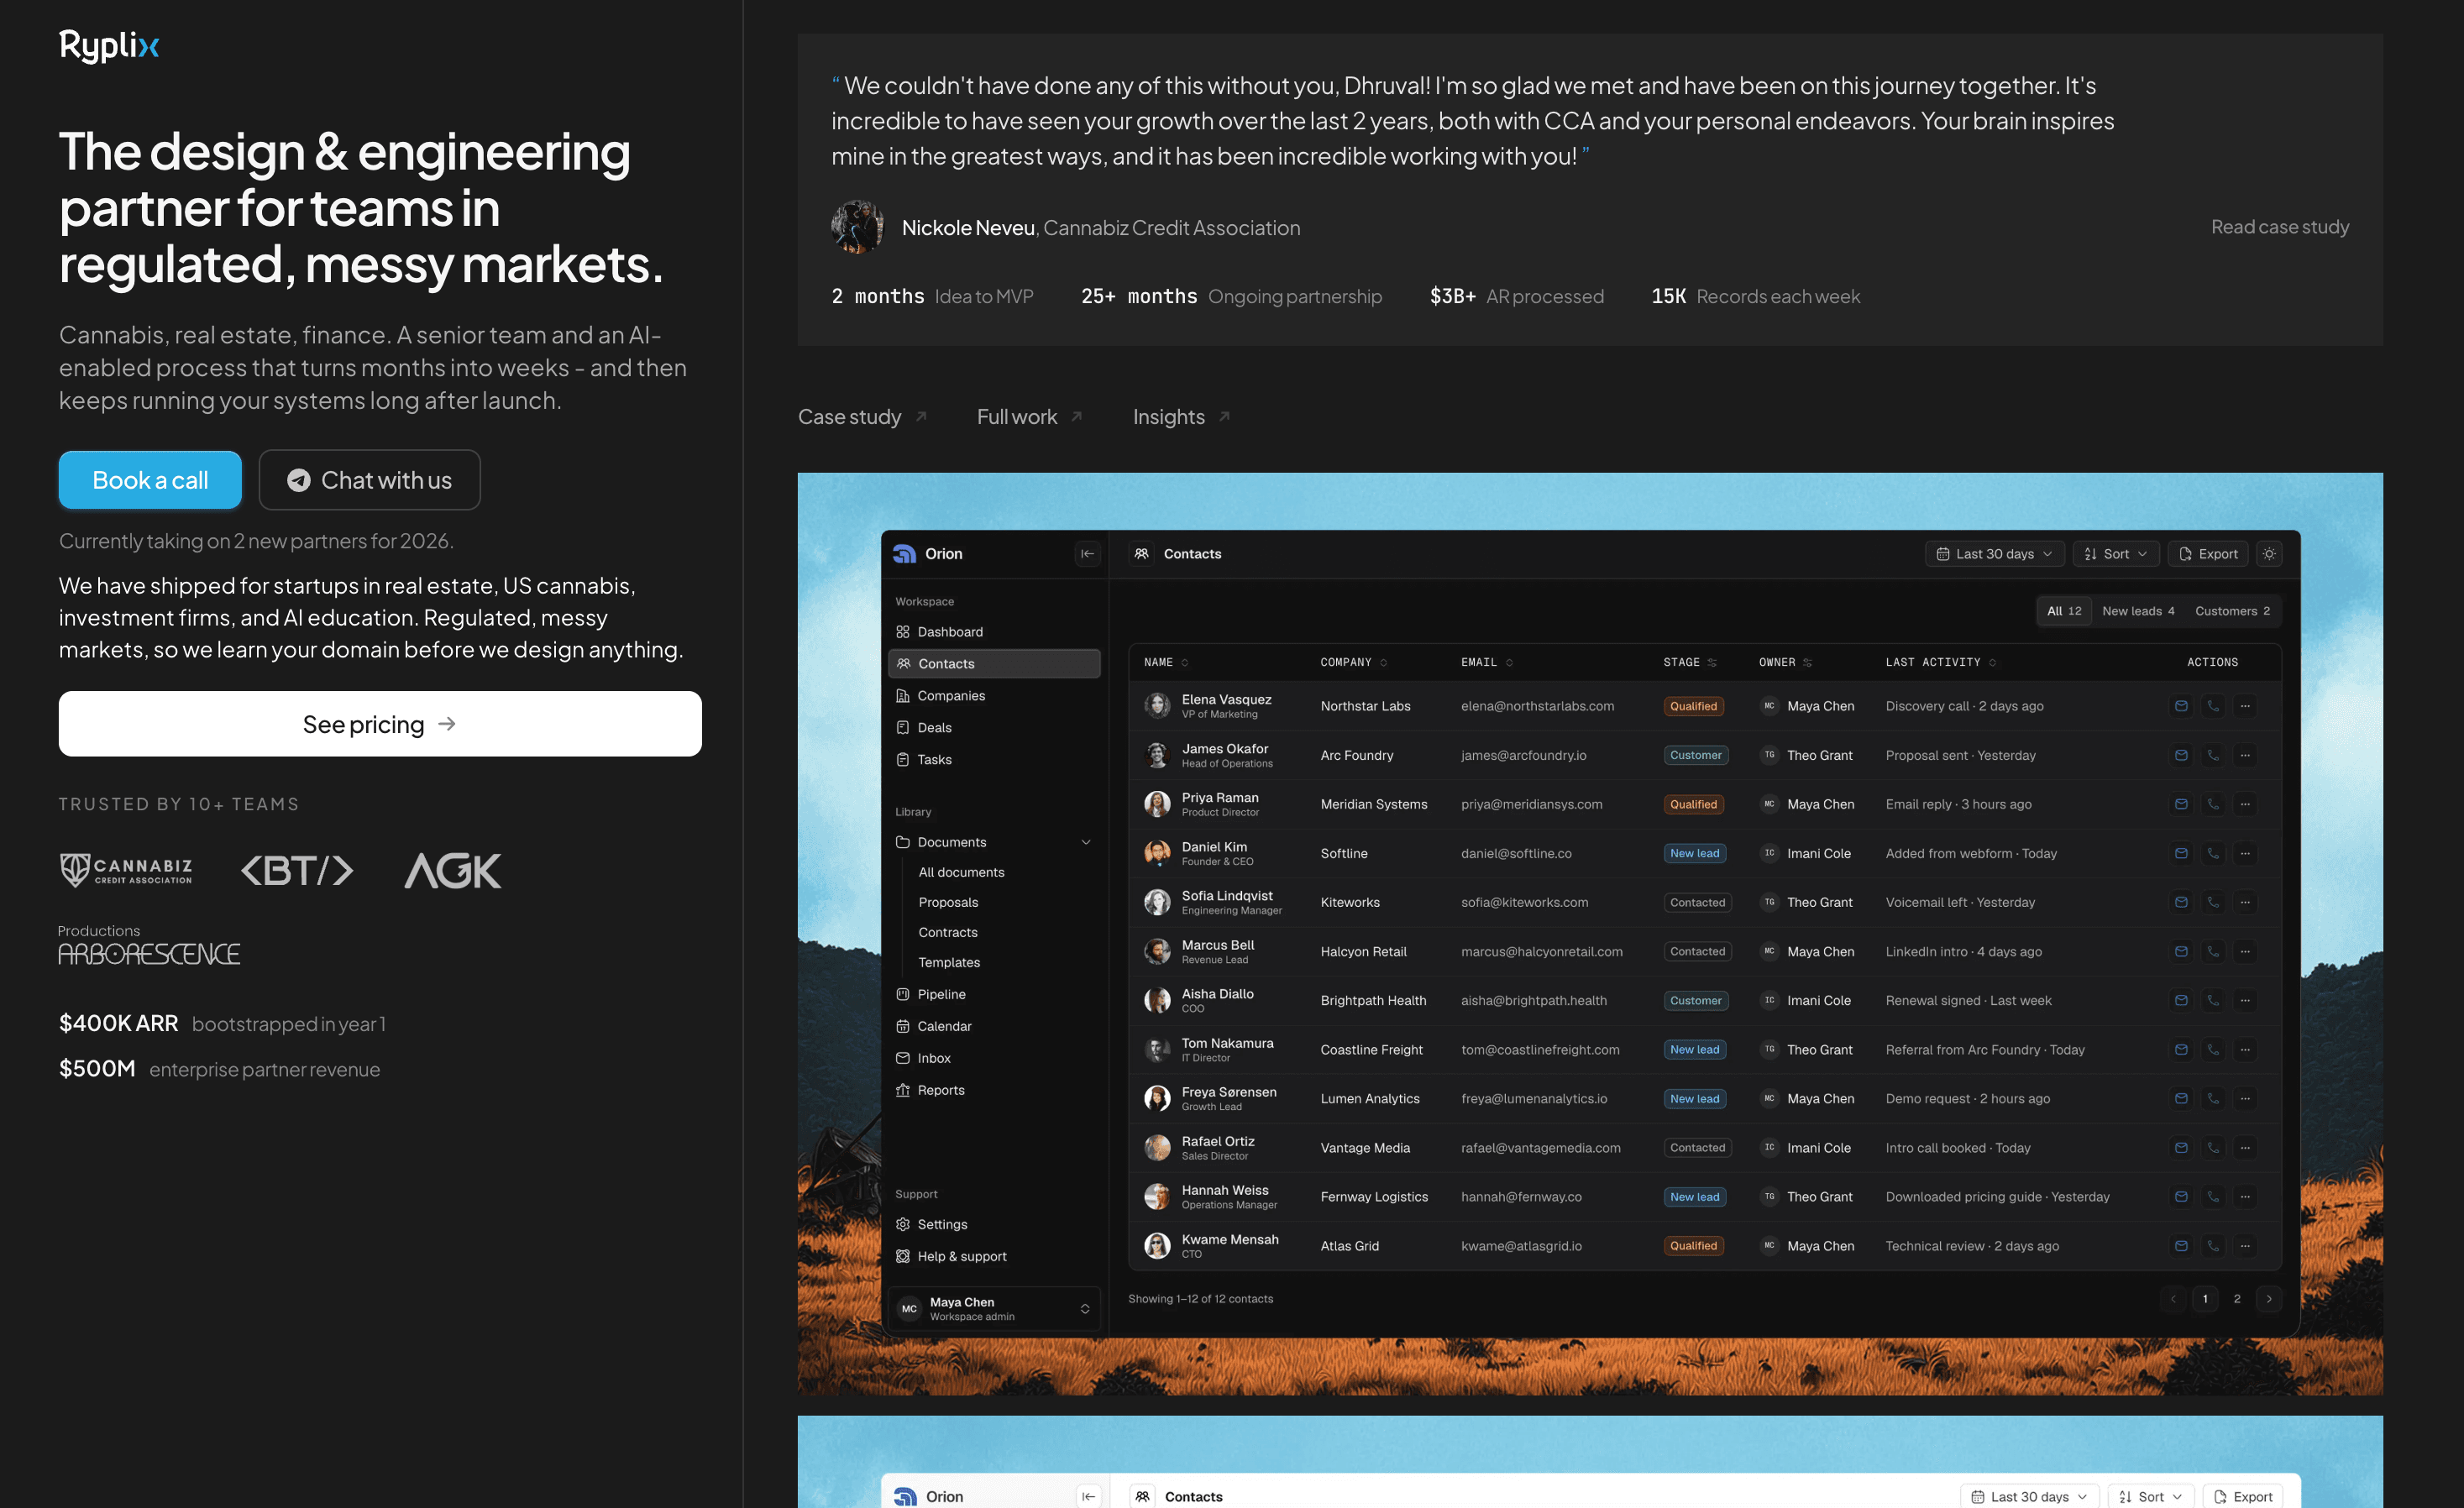
Task: Click the Chat with us button
Action: 369,480
